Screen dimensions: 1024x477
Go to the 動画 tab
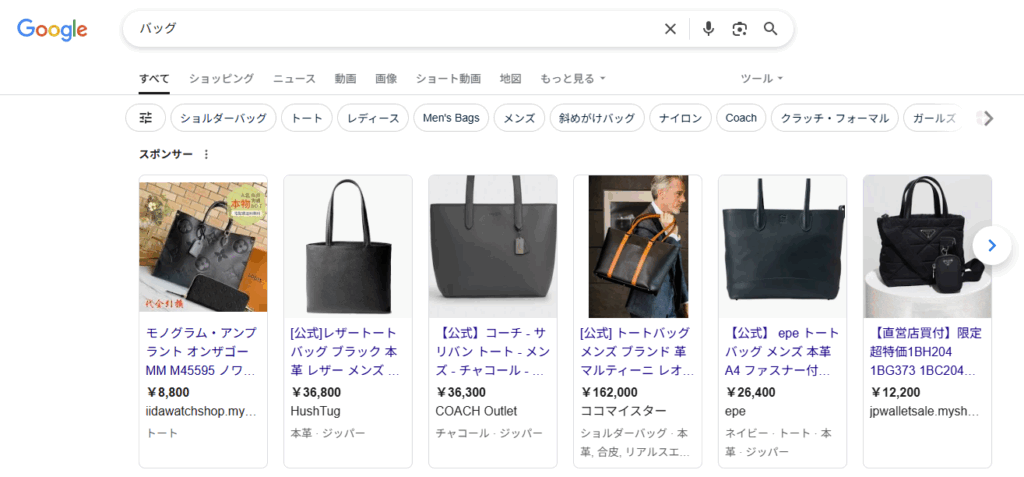click(345, 78)
